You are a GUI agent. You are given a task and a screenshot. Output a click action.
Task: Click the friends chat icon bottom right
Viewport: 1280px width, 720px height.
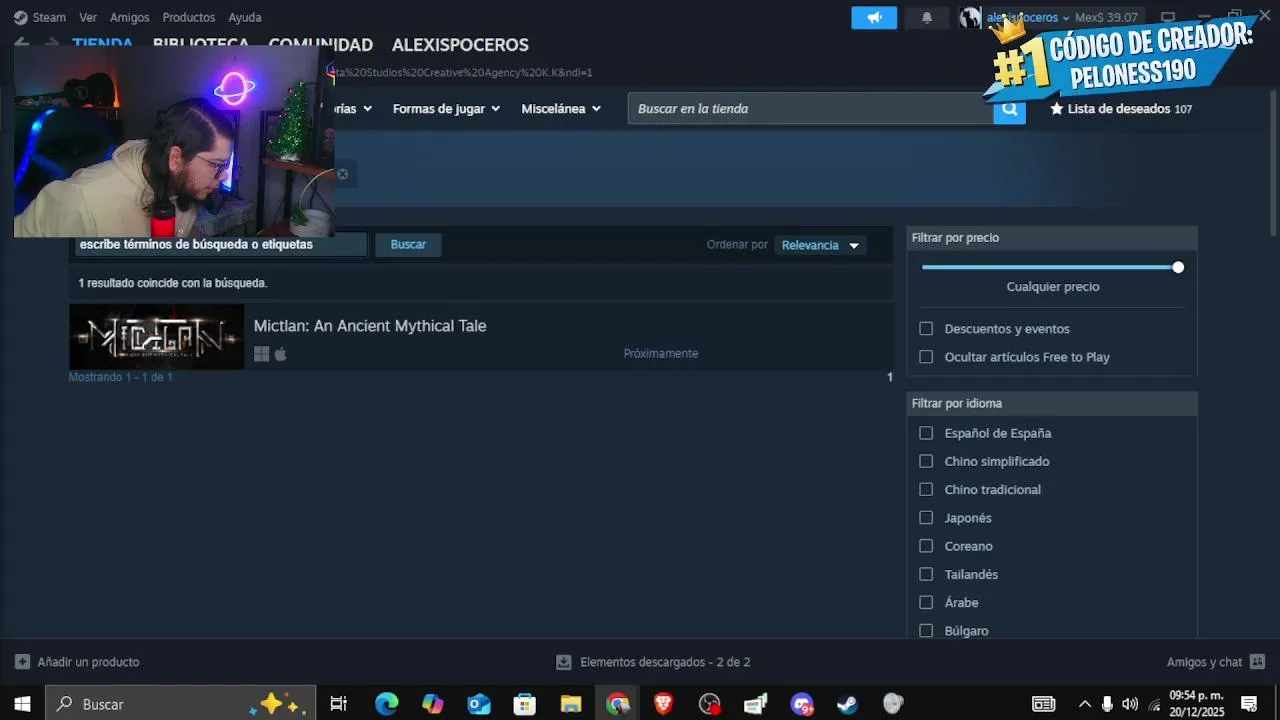tap(1257, 662)
